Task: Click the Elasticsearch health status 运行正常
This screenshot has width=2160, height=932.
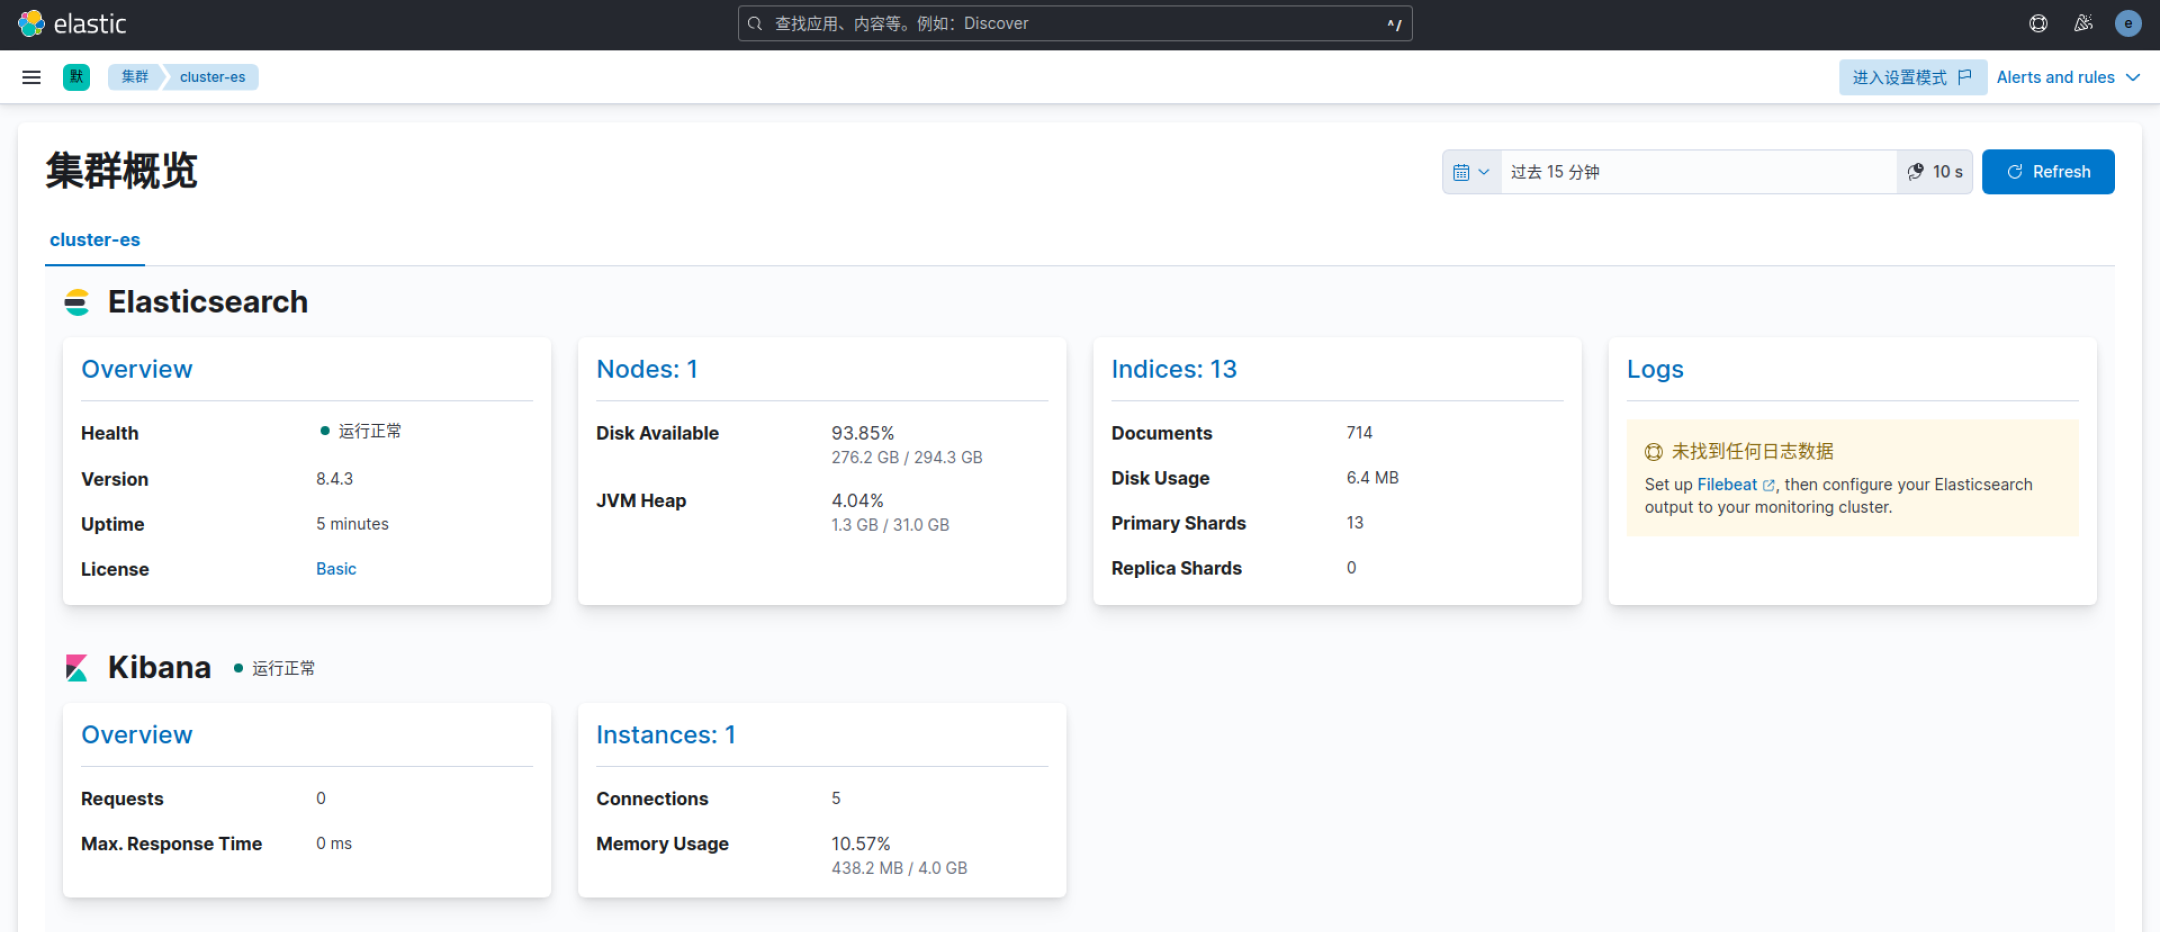Action: point(370,431)
